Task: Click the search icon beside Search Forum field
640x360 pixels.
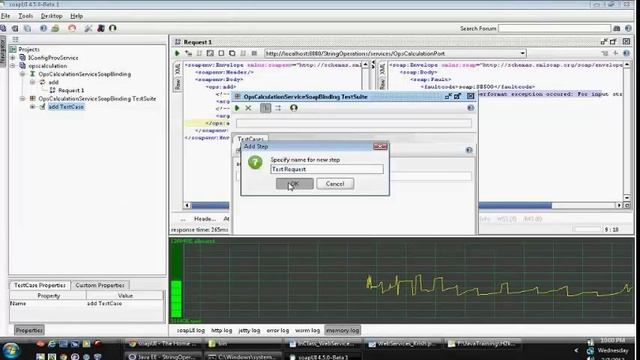Action: coord(617,28)
